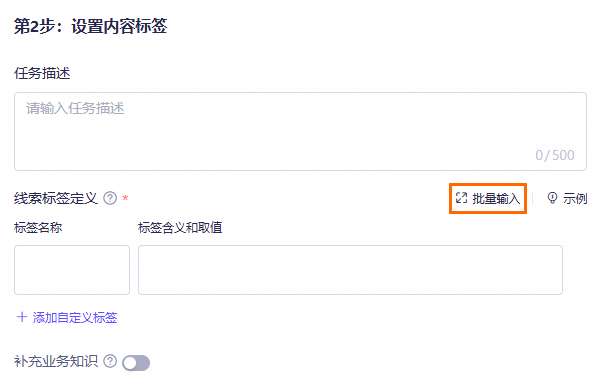
Task: Click the plus icon before 添加自定义标签
Action: click(x=22, y=317)
